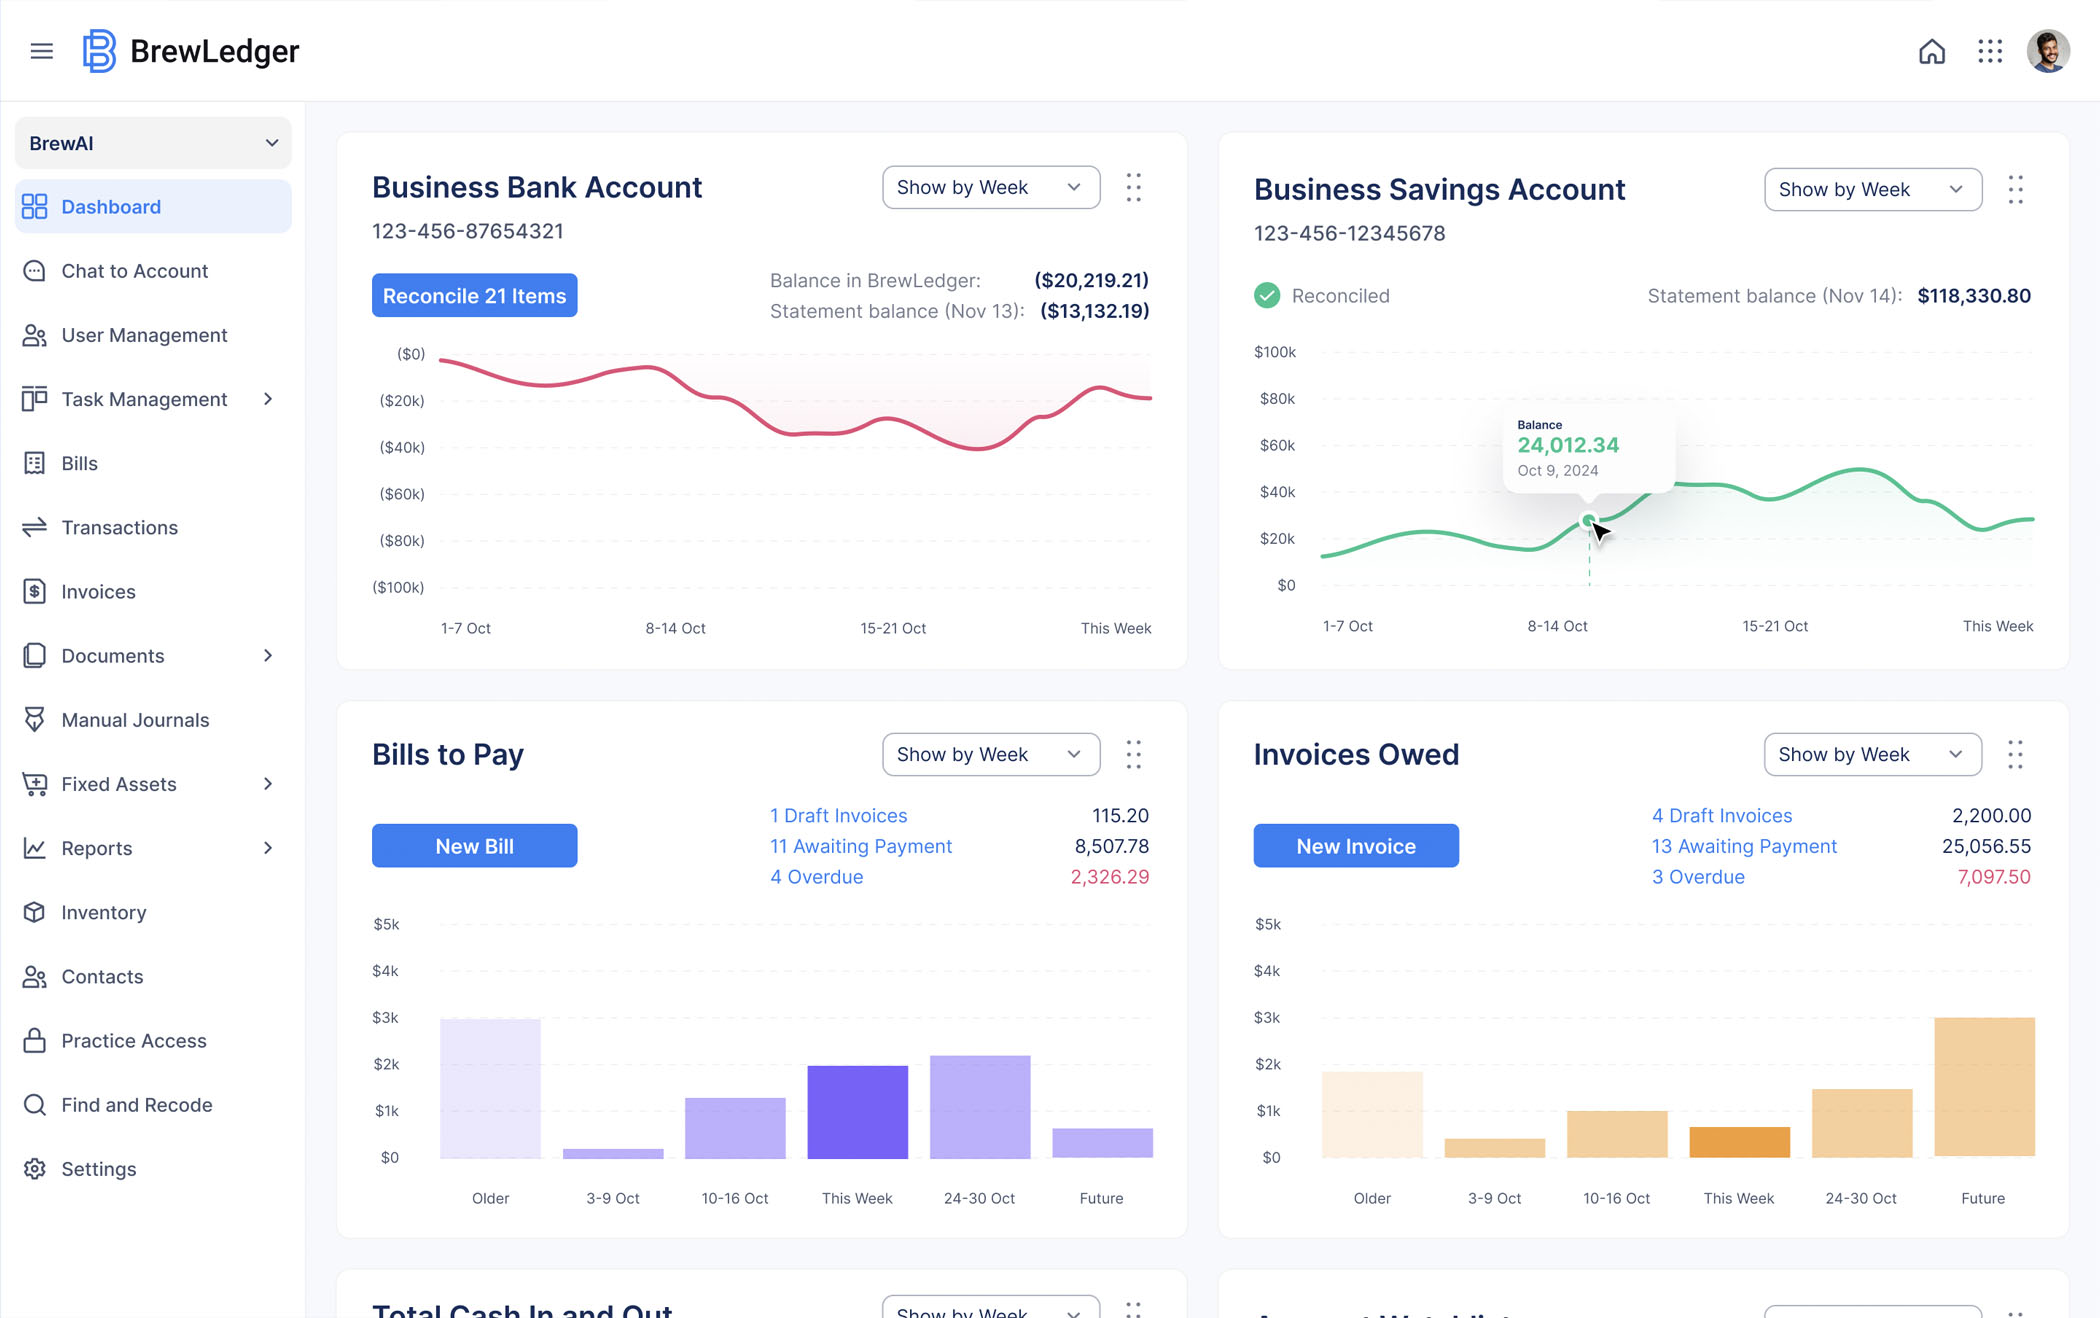Click the Reconcile 21 Items button
2100x1318 pixels.
coord(475,295)
